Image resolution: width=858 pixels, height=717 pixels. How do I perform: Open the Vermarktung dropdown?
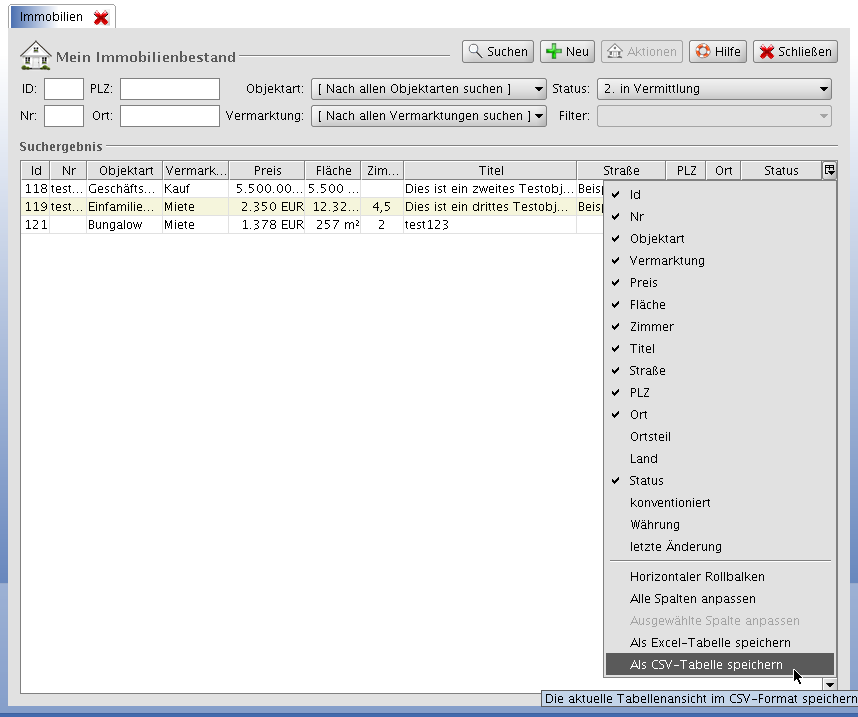(428, 116)
